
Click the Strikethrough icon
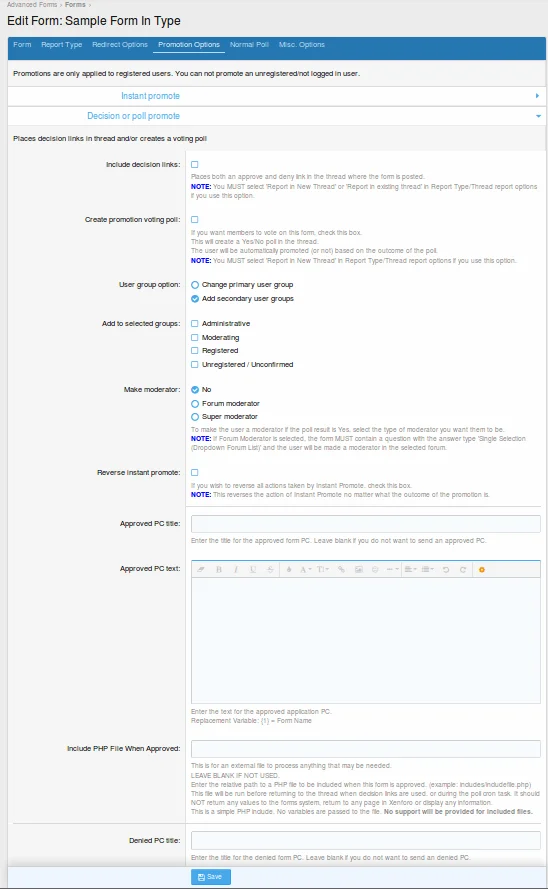[270, 569]
